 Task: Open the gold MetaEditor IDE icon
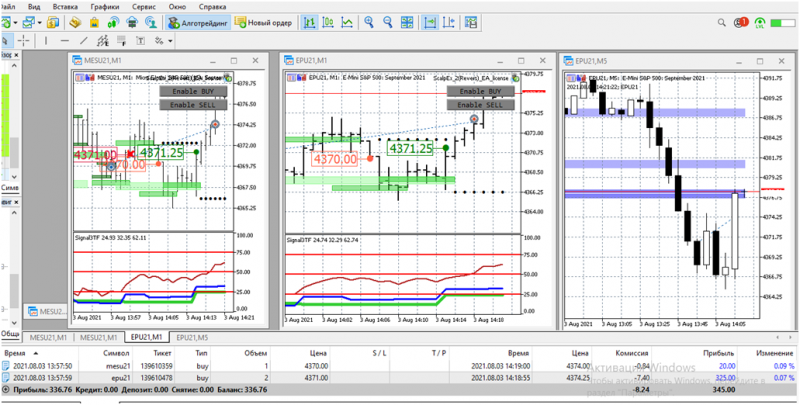pyautogui.click(x=76, y=23)
